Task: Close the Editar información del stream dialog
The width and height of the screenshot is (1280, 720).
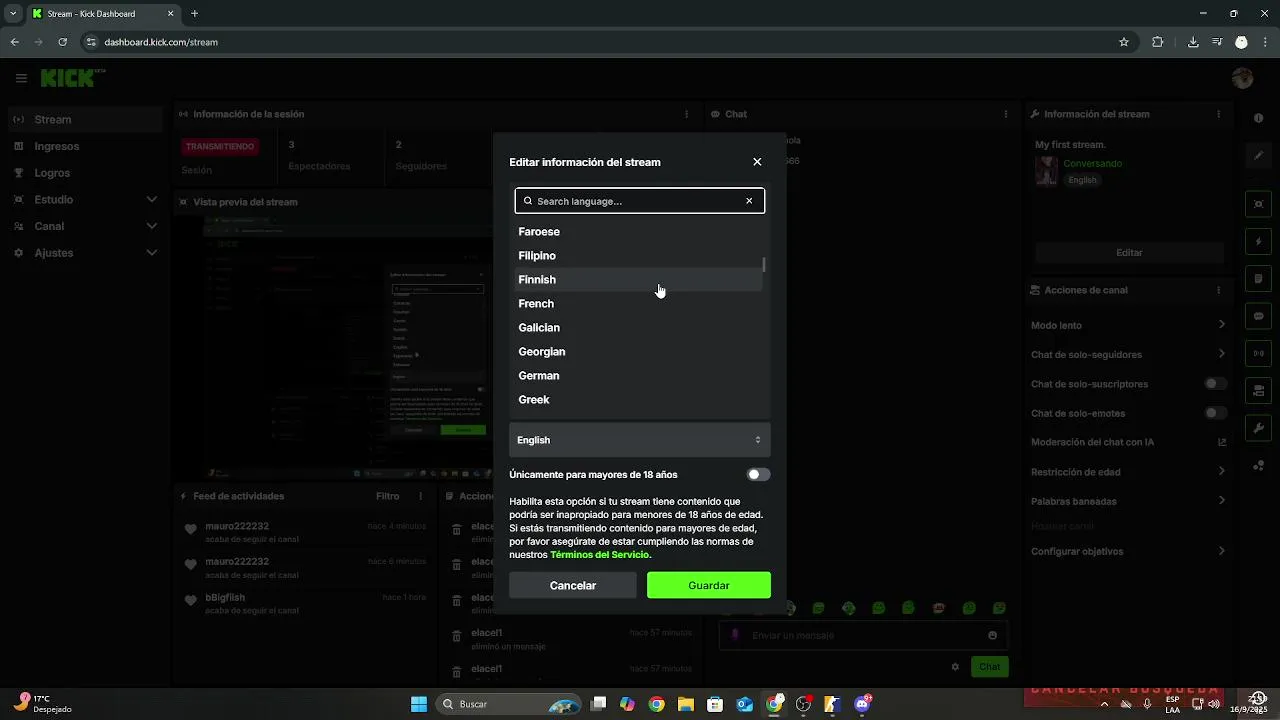Action: point(757,162)
